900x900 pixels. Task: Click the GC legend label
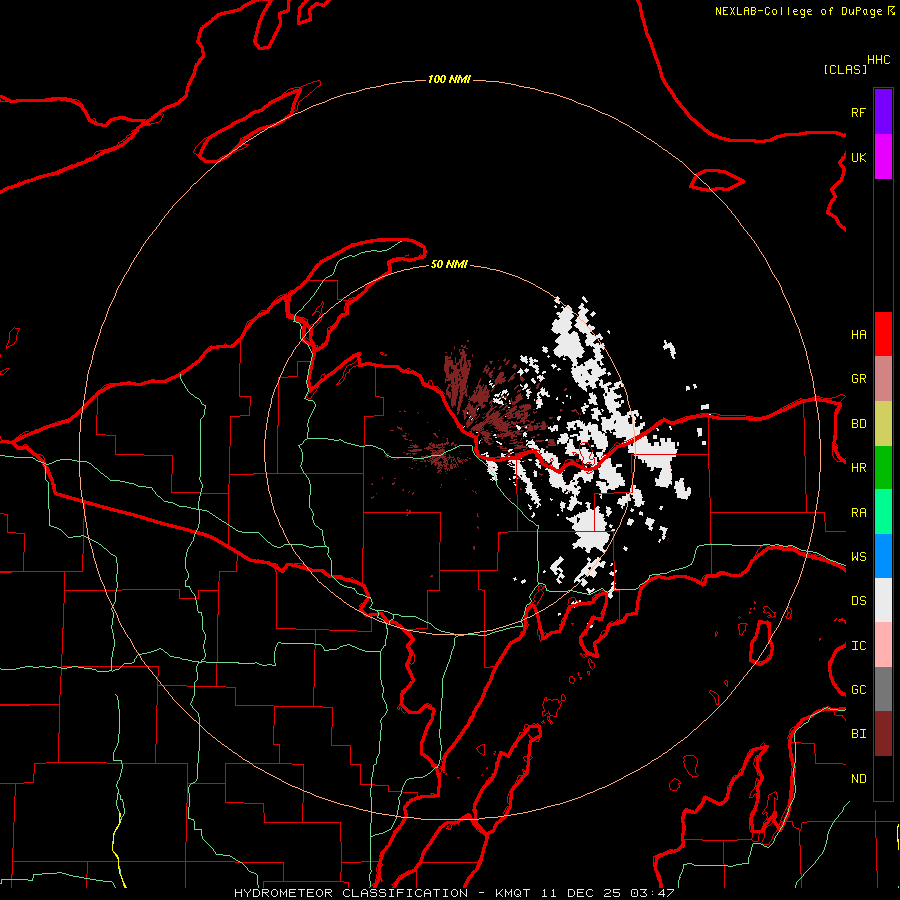(x=858, y=690)
